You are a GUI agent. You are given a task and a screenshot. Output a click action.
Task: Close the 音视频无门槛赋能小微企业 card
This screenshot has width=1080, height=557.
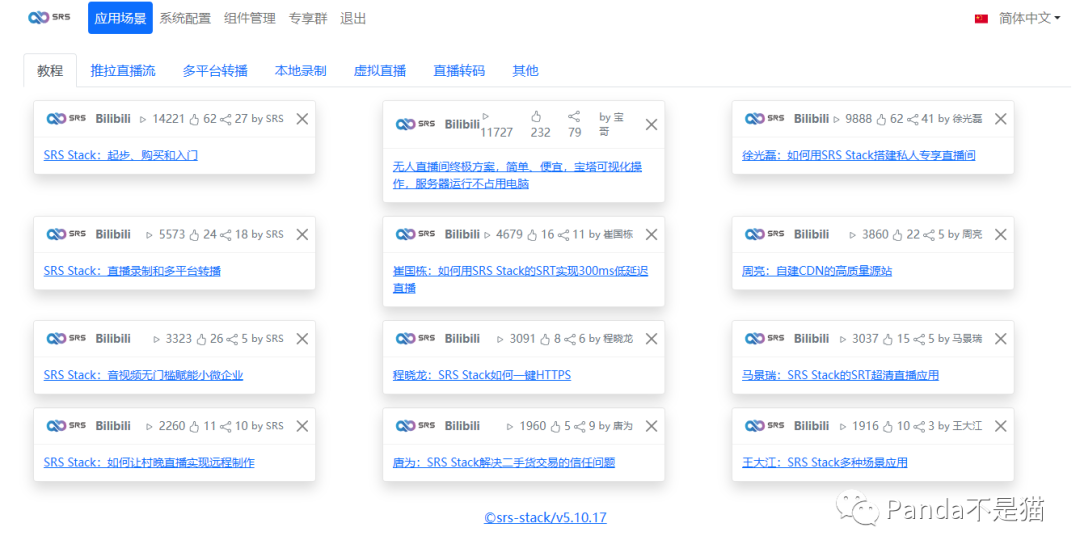302,339
